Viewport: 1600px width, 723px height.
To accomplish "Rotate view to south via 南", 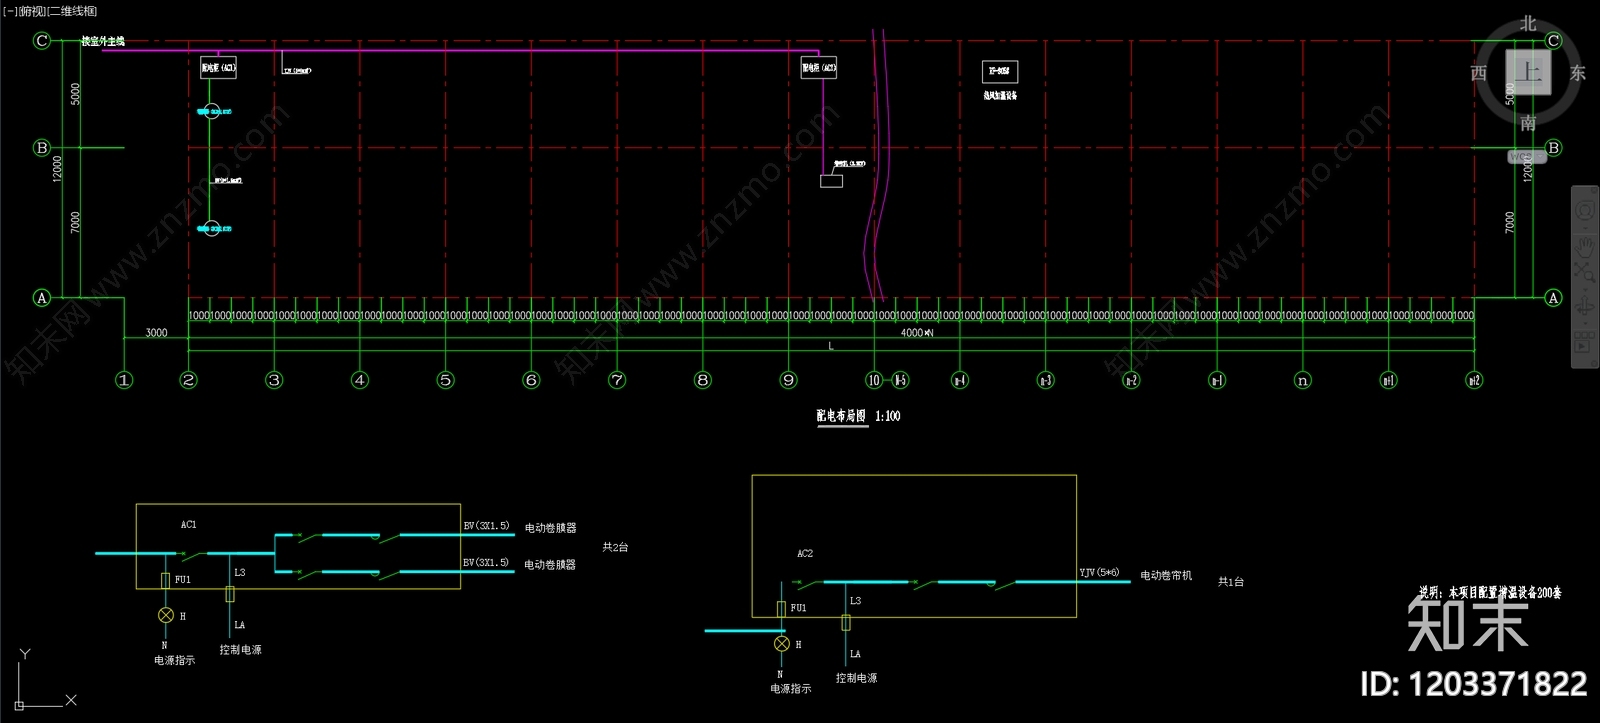I will [x=1528, y=123].
